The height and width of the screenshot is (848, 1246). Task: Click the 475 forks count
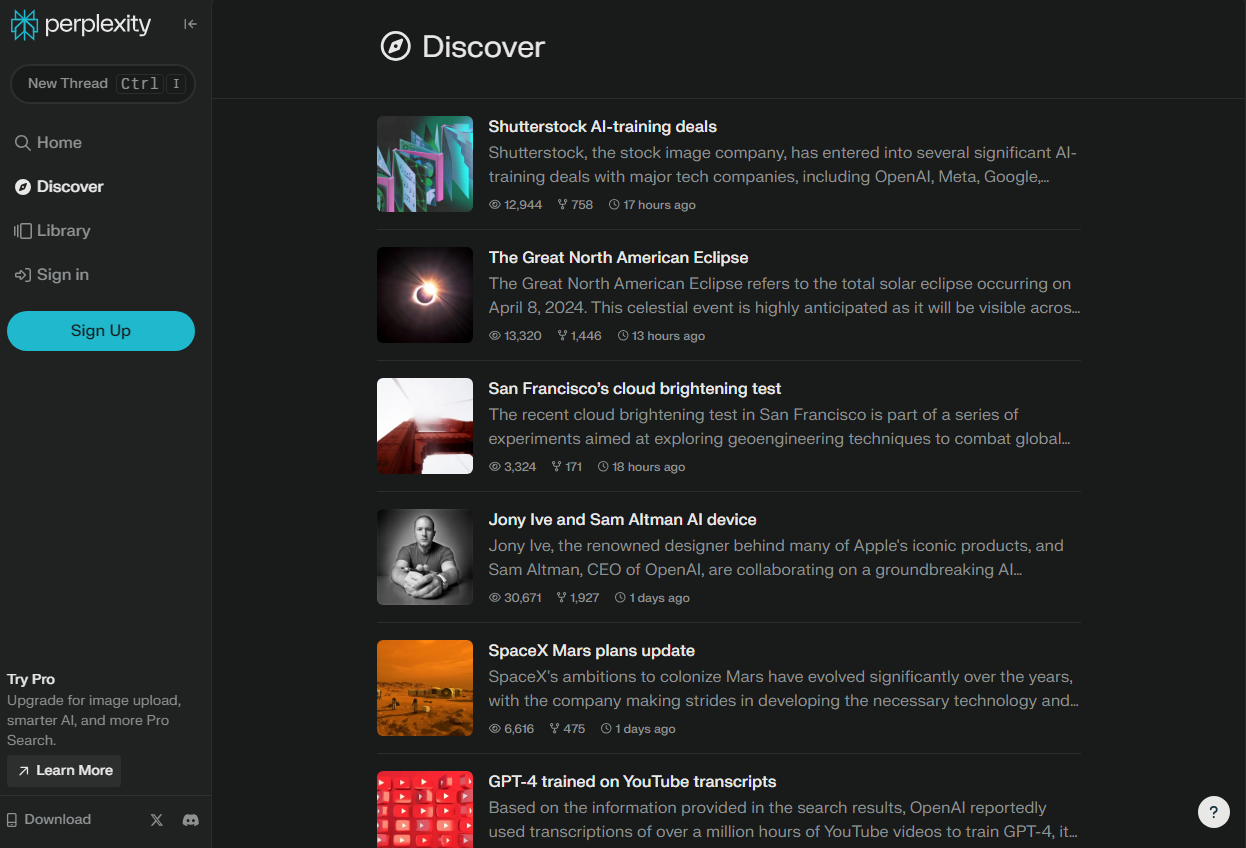pyautogui.click(x=567, y=729)
